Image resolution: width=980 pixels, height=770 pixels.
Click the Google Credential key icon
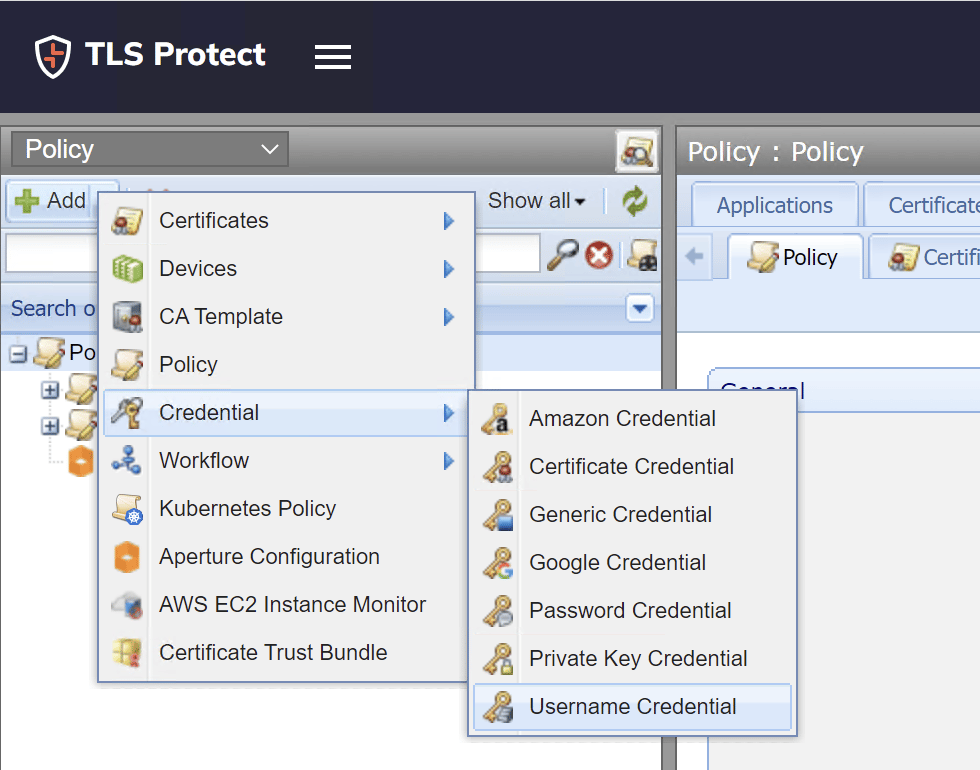coord(498,562)
